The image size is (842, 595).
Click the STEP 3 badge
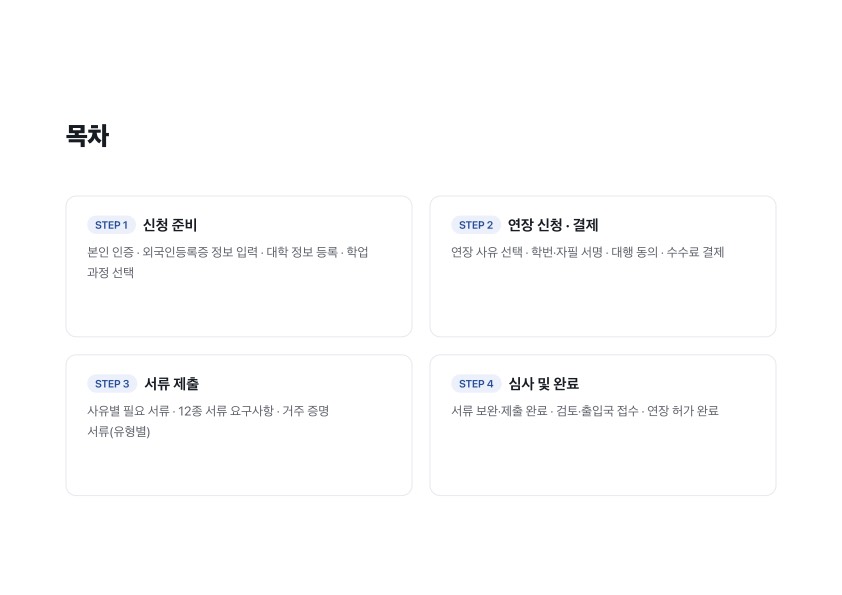[112, 384]
